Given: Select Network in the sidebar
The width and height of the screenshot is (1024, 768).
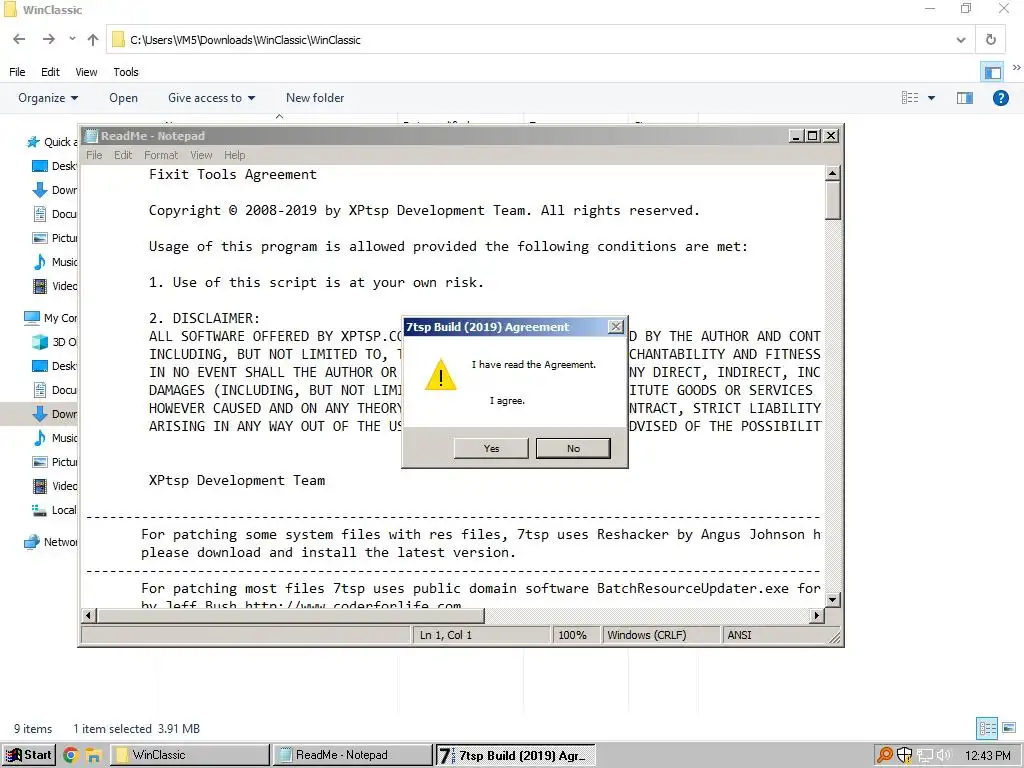Looking at the screenshot, I should [51, 542].
